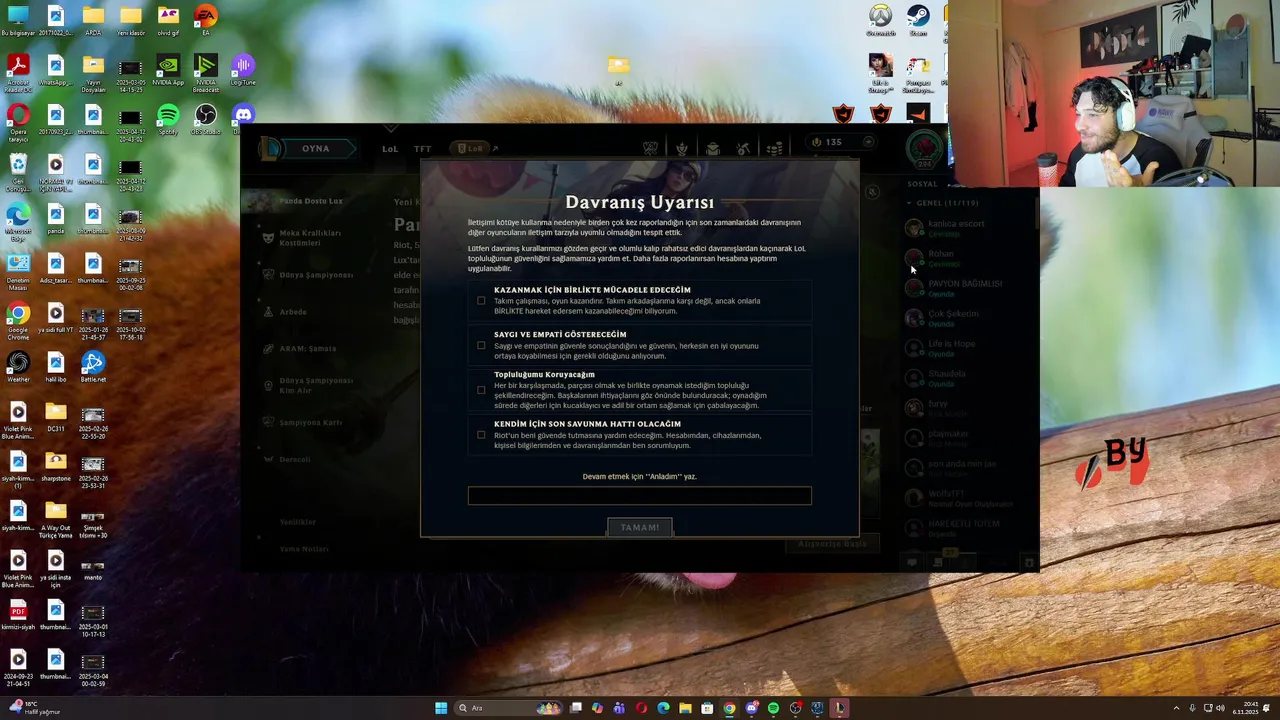Image resolution: width=1280 pixels, height=720 pixels.
Task: Open the Yeni klasör desktop folder
Action: click(x=130, y=20)
